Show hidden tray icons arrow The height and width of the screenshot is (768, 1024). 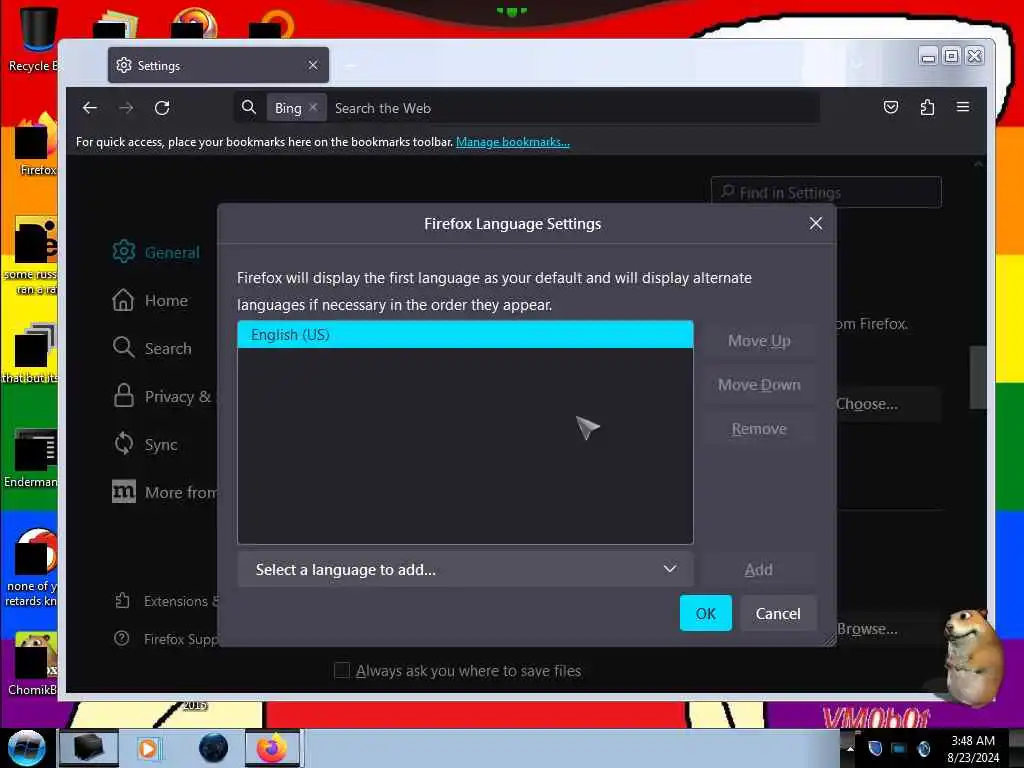click(x=850, y=748)
